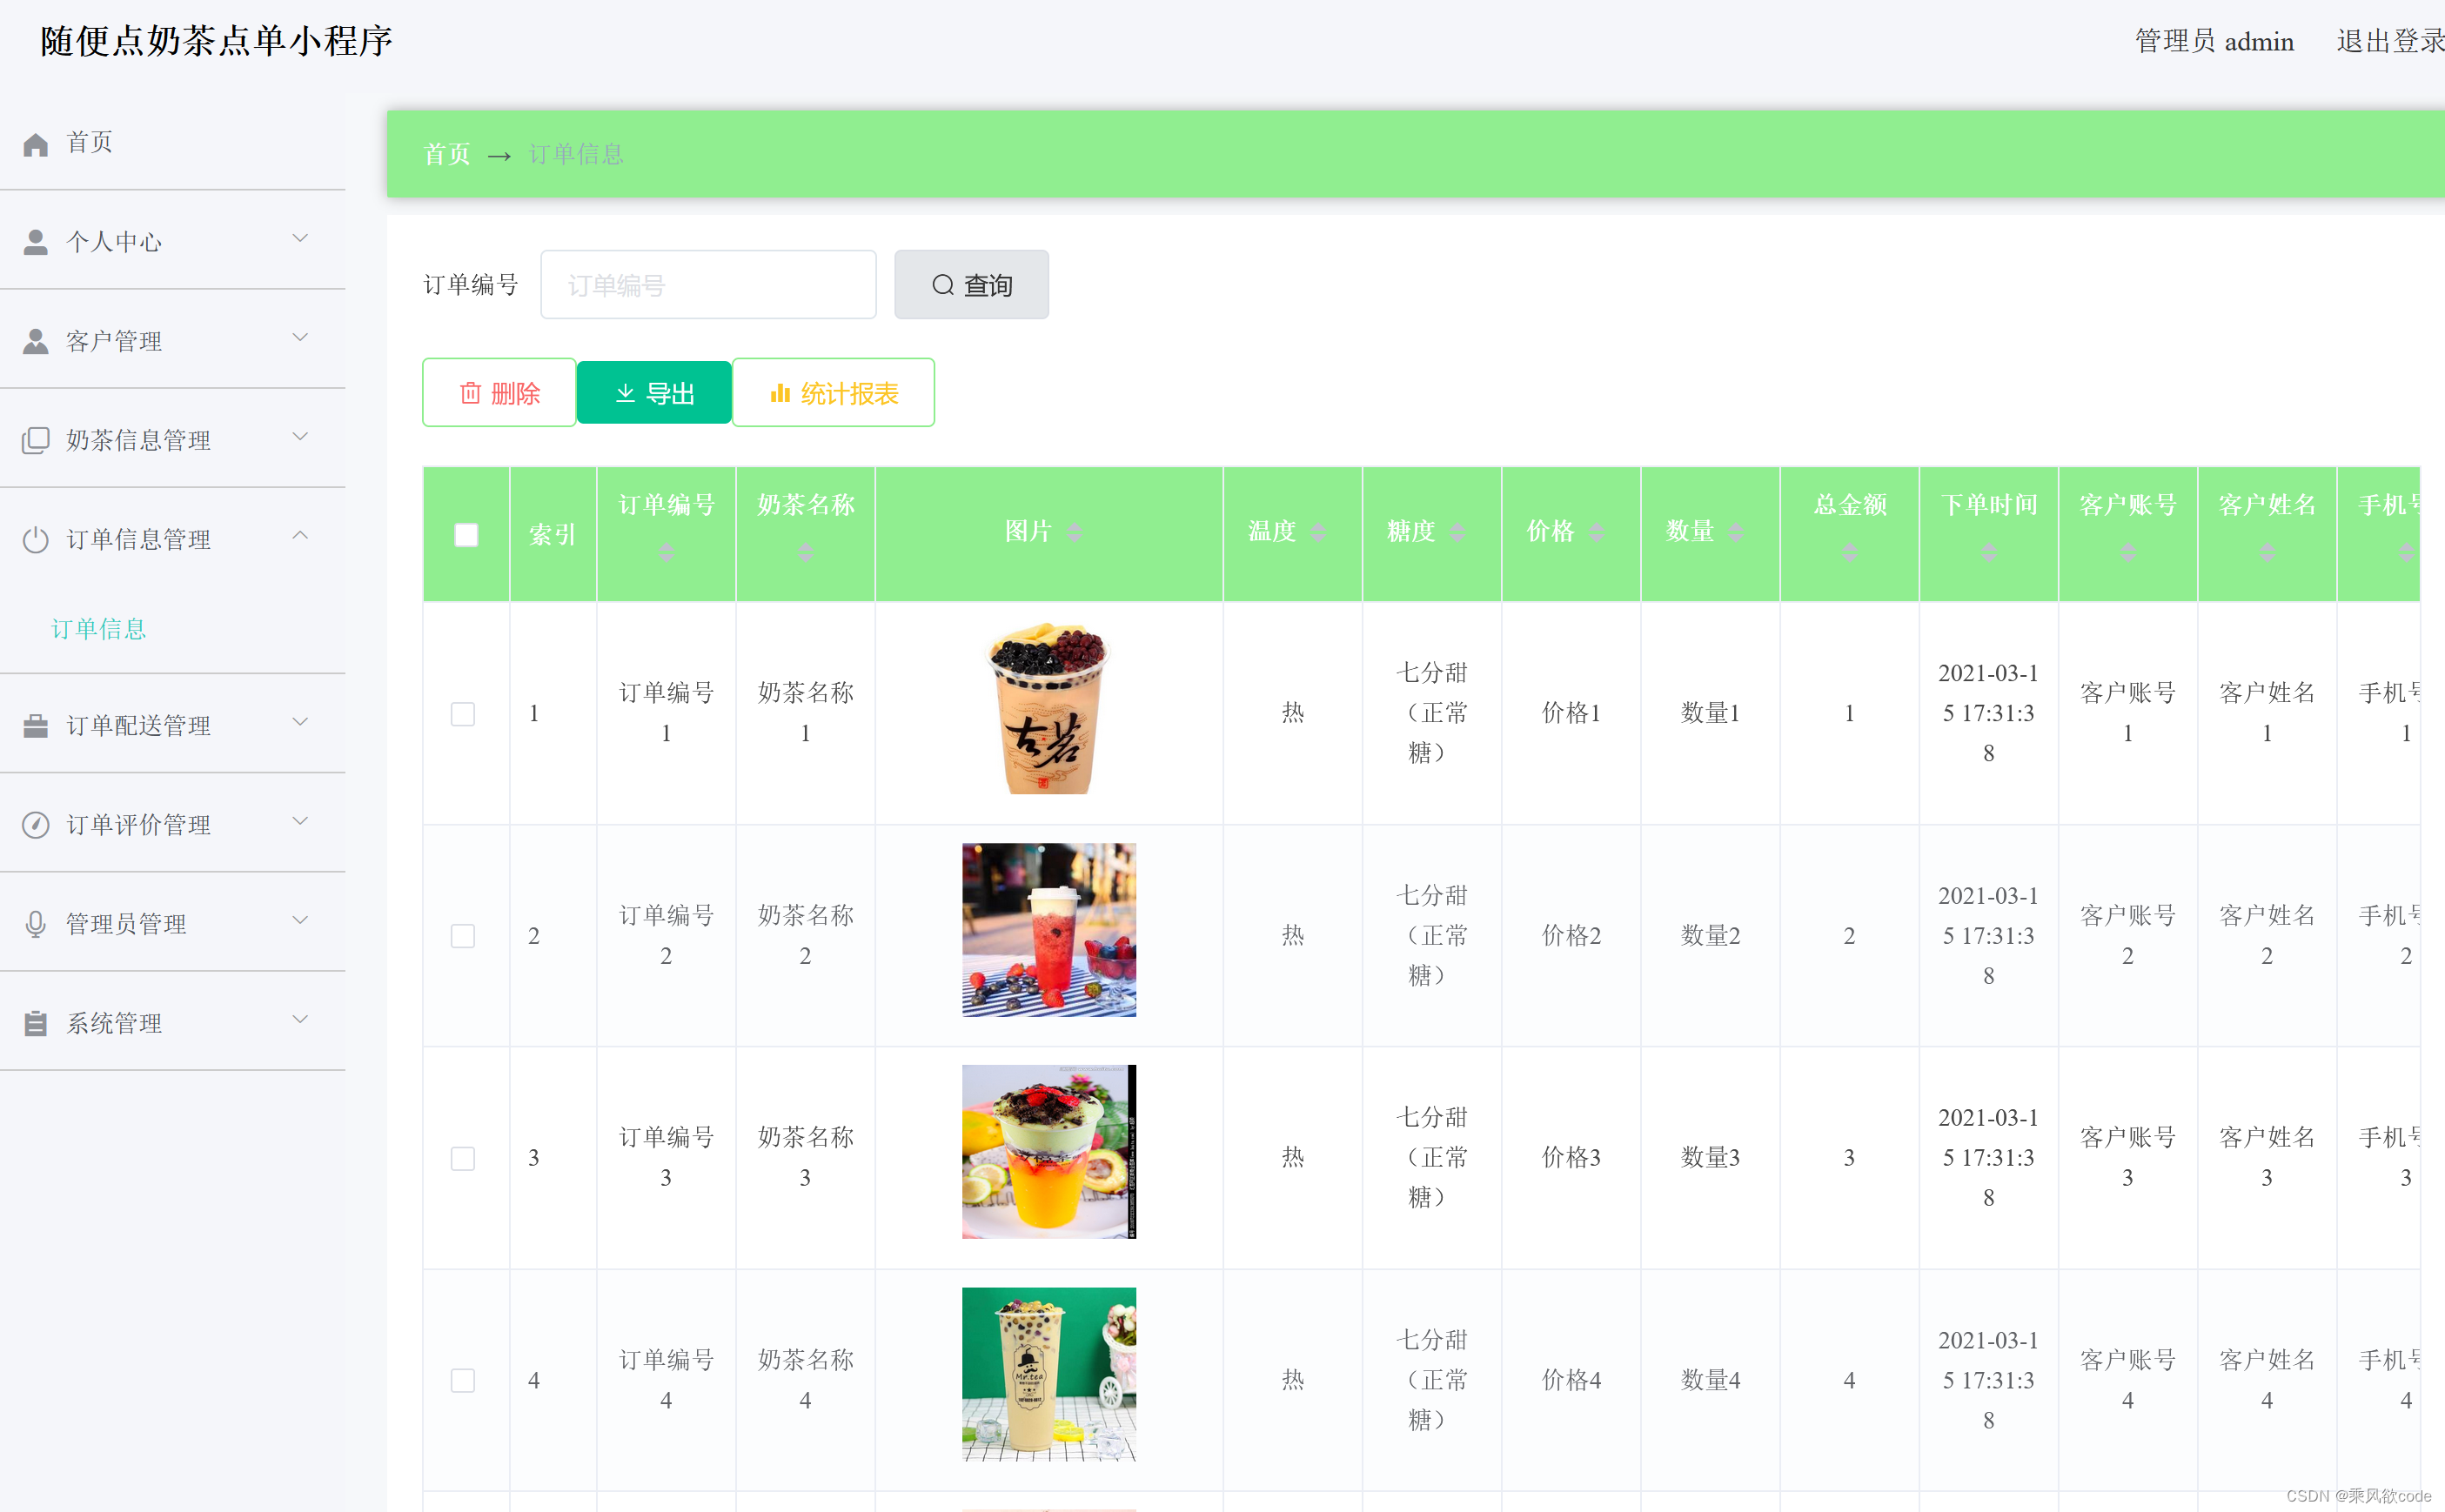Collapse the 订单信息管理 menu chevron
The height and width of the screenshot is (1512, 2445).
click(300, 536)
